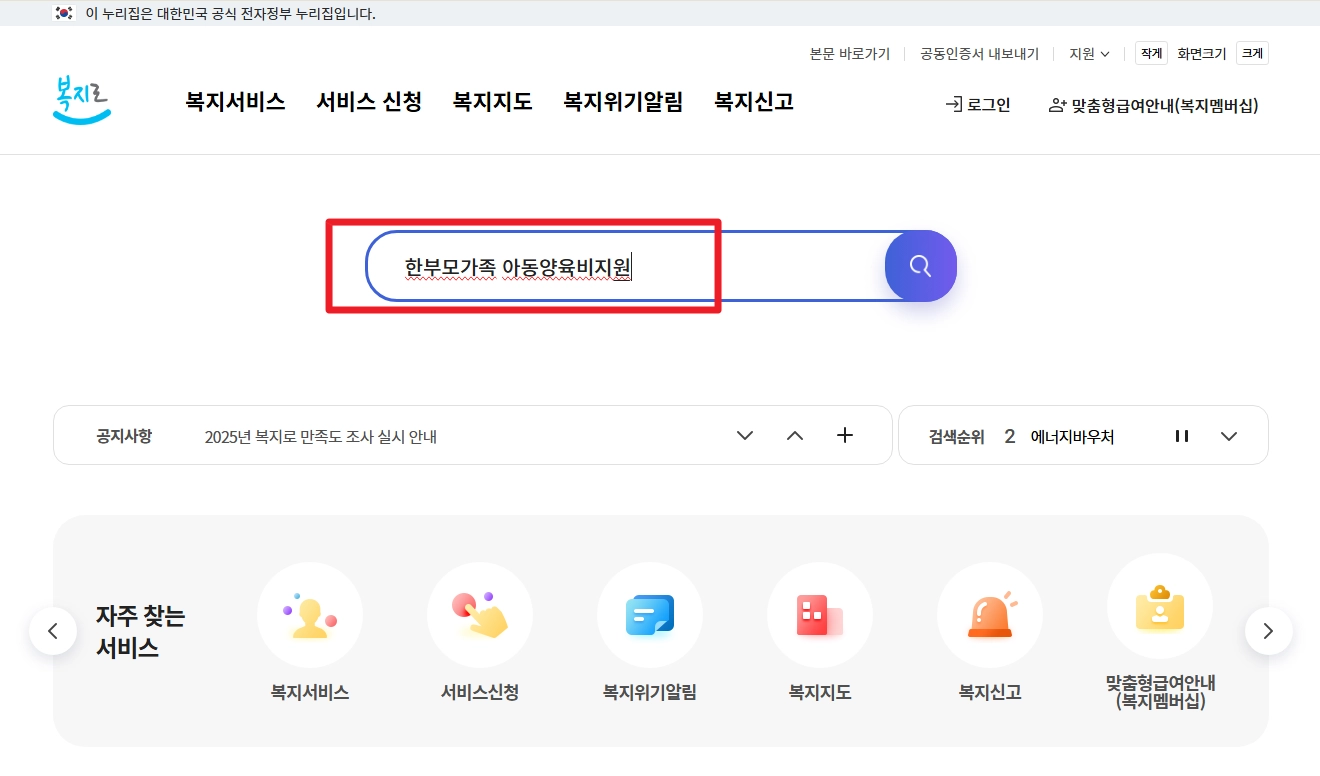1320x776 pixels.
Task: Open the 복지지도 map icon
Action: pos(820,615)
